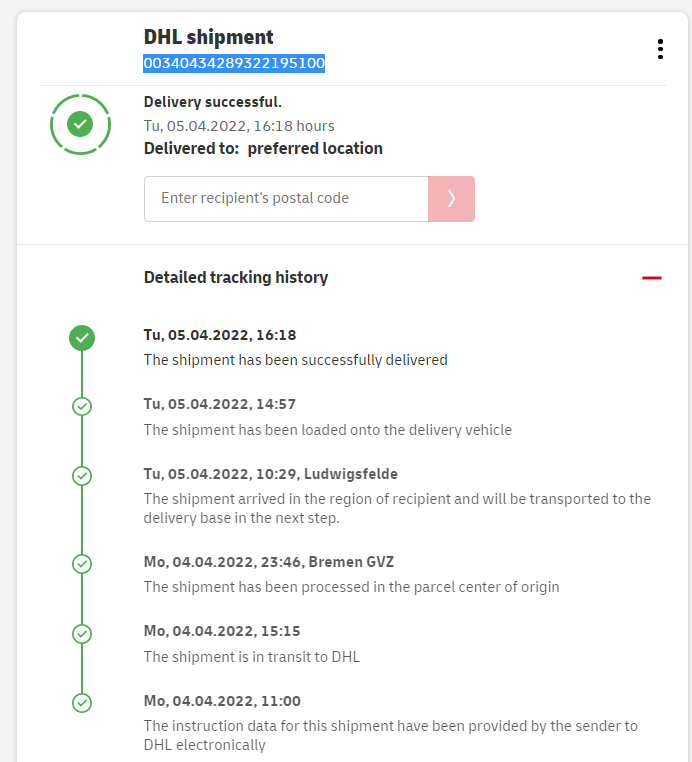Click the filled green checkmark at 16:18
The image size is (692, 762).
coord(82,338)
